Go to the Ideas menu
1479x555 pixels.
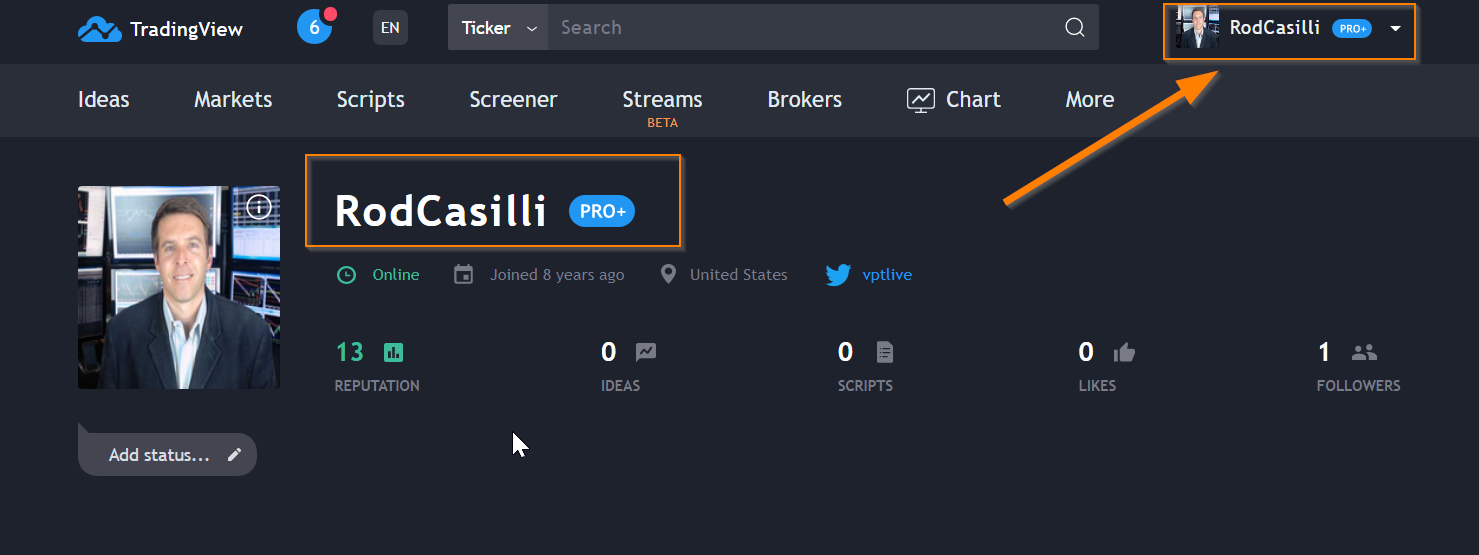click(104, 100)
